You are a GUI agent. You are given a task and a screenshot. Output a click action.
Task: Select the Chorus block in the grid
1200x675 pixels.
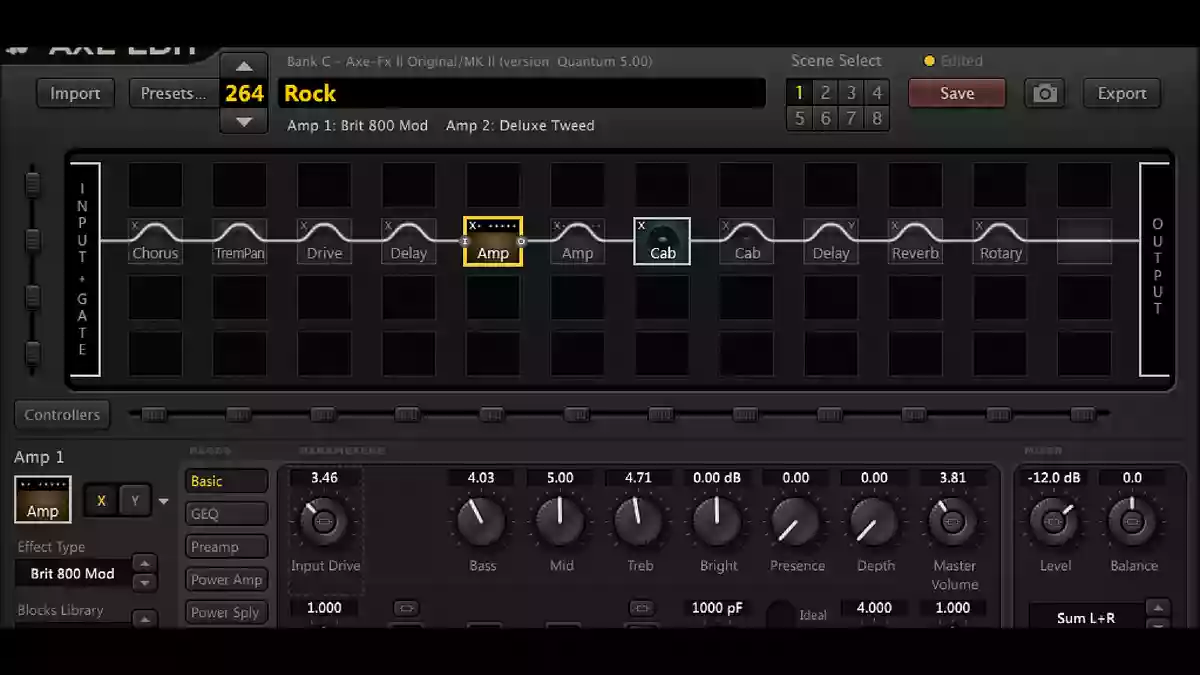point(155,241)
